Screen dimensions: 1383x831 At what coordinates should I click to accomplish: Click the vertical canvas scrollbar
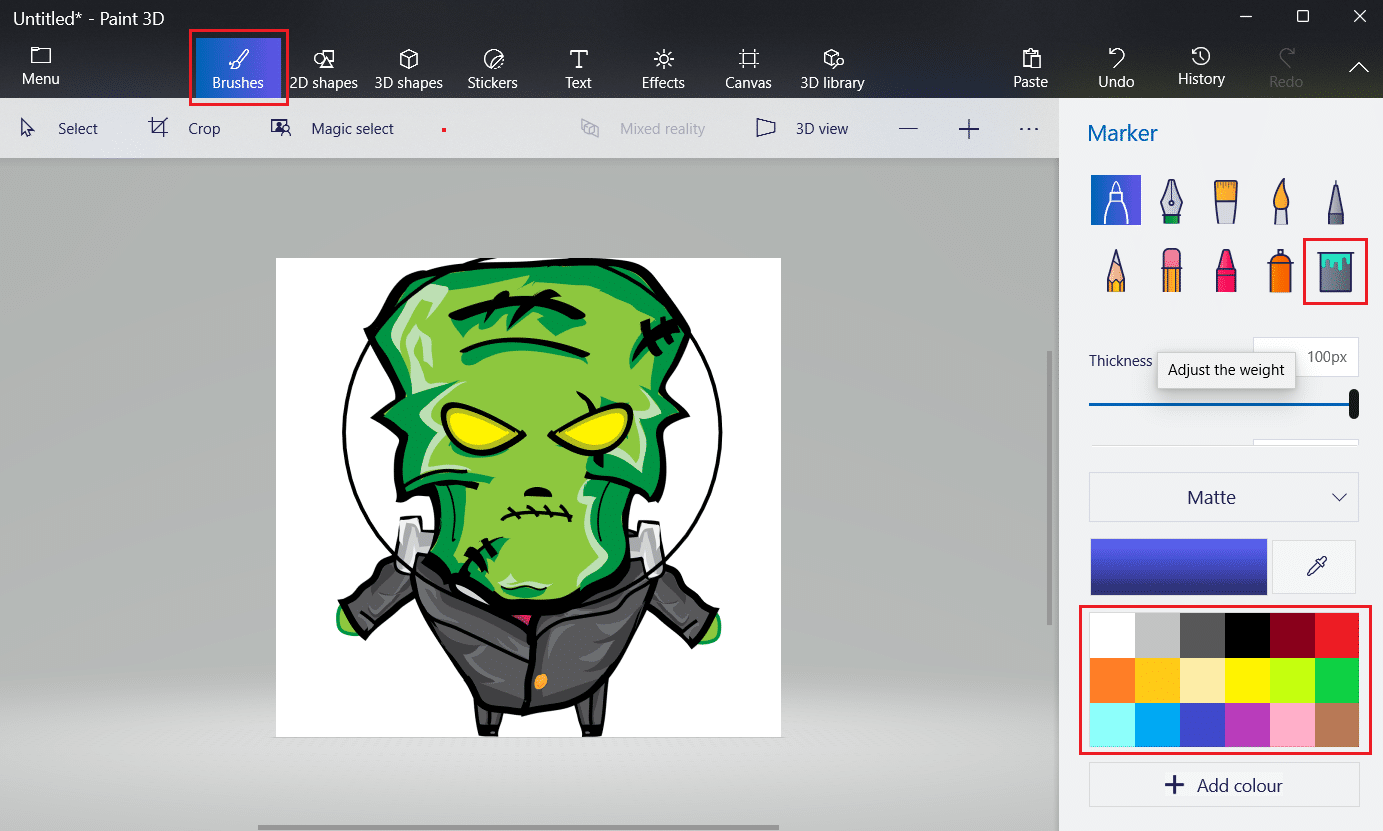1049,487
